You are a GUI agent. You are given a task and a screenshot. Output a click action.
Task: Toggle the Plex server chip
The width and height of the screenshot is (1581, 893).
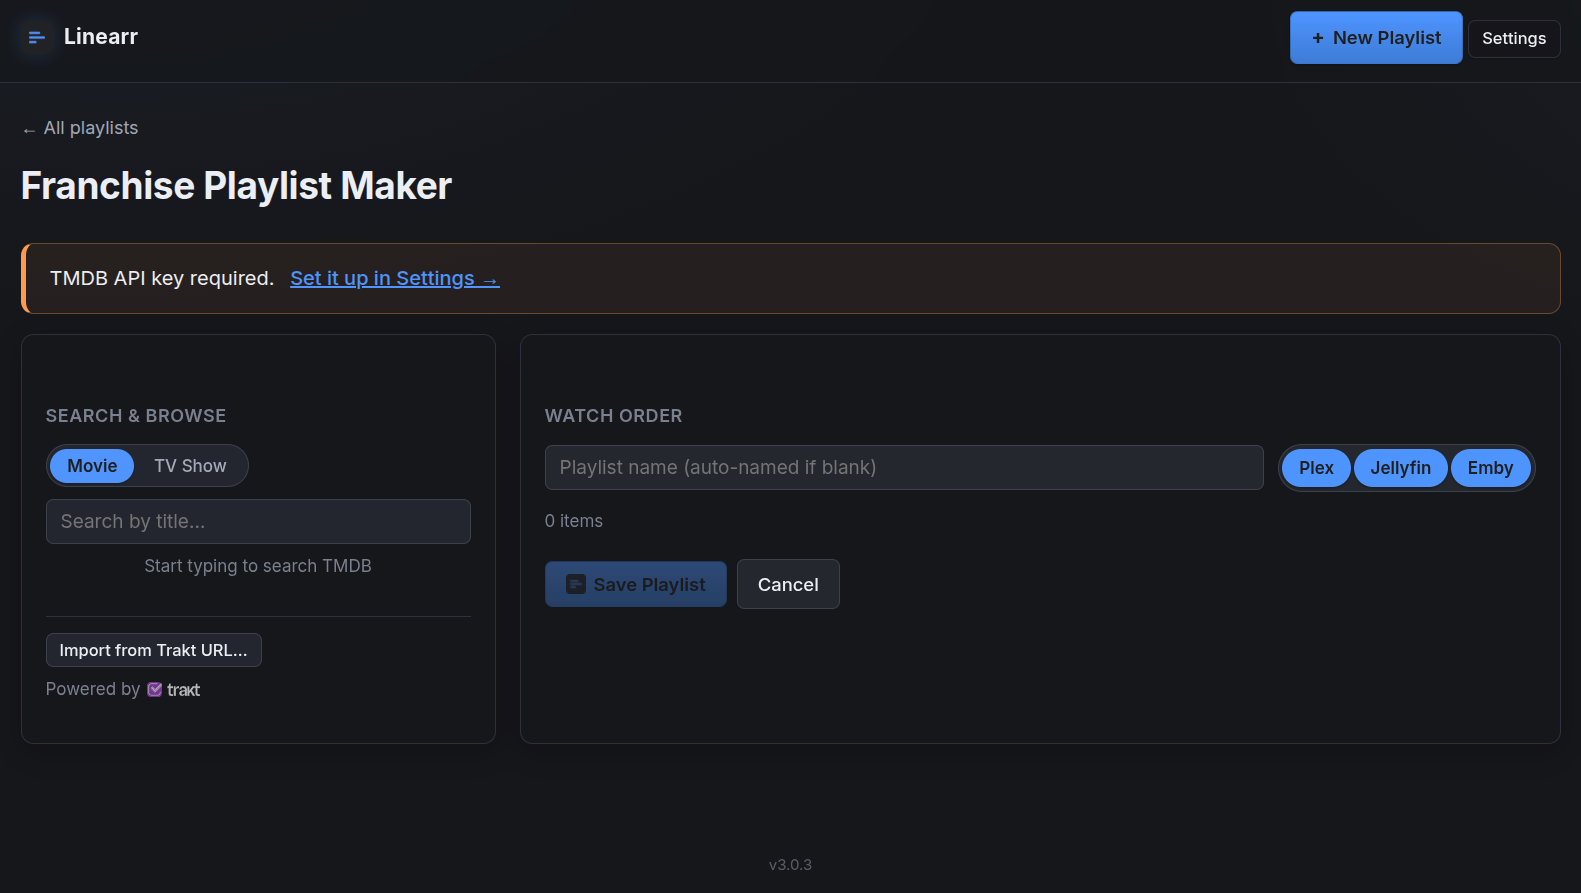point(1316,468)
